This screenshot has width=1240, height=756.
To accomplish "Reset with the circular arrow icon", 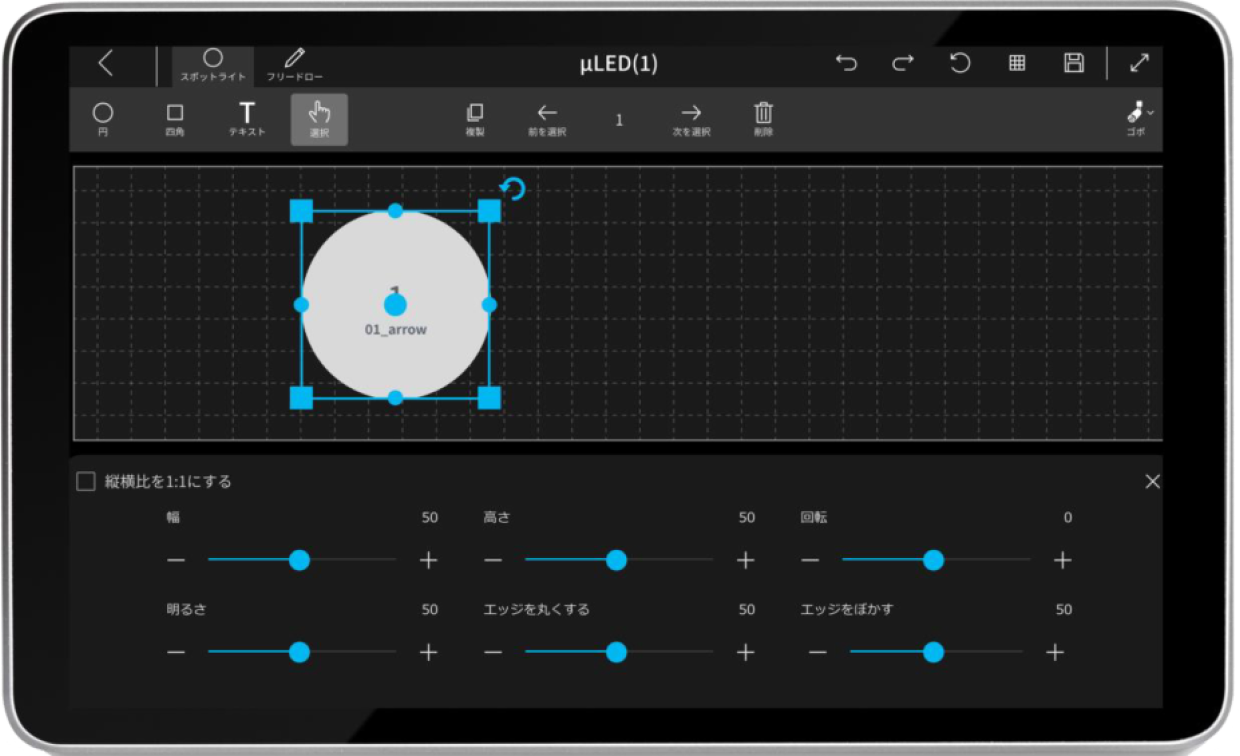I will click(x=960, y=64).
